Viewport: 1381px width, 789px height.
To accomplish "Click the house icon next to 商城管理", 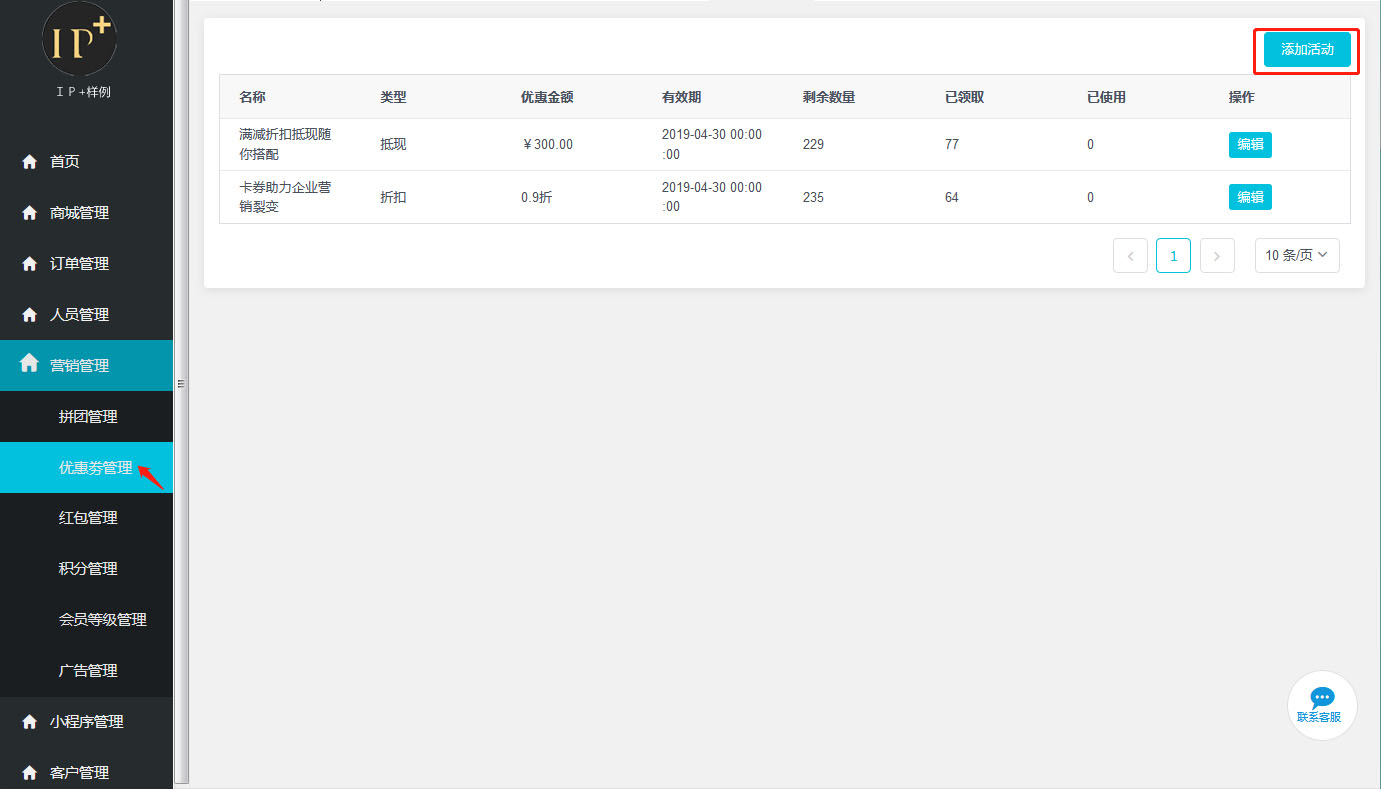I will pyautogui.click(x=29, y=213).
